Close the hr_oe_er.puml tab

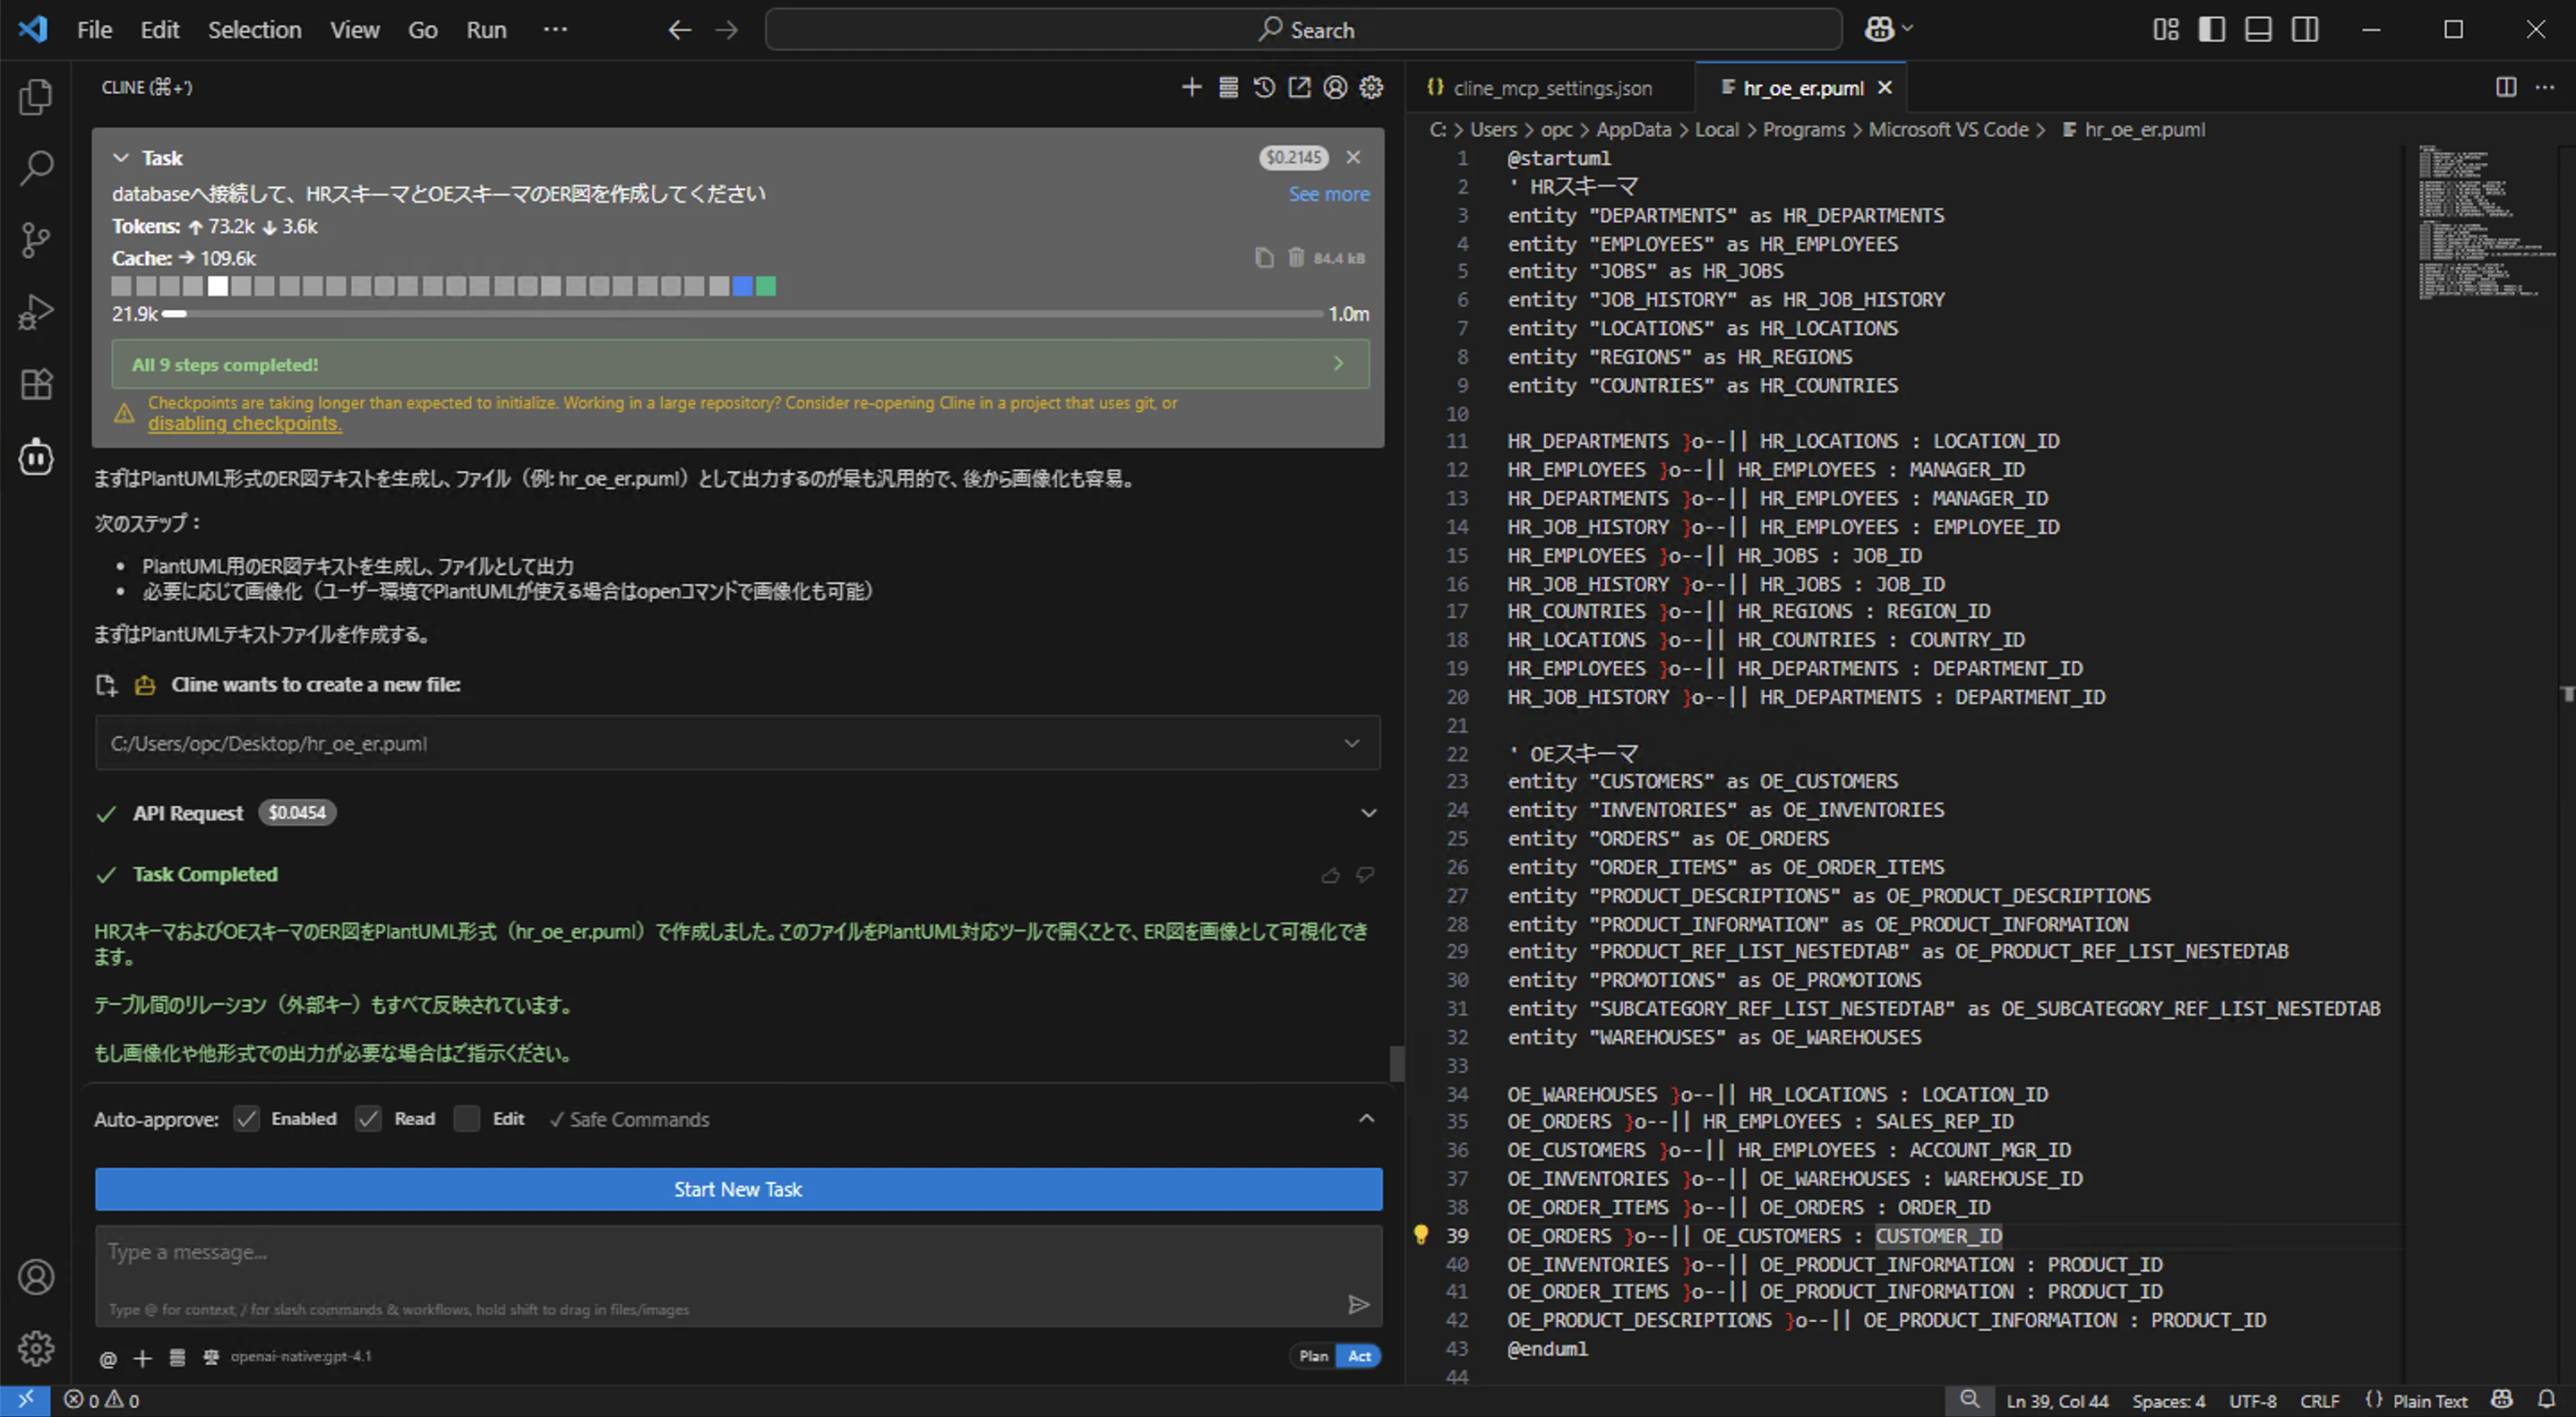(x=1885, y=88)
